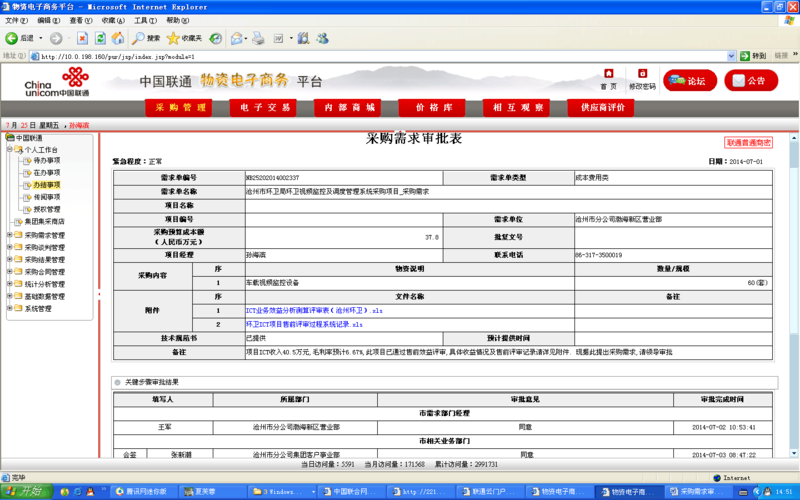Switch to the 采购管理 tab
This screenshot has height=500, width=800.
pos(179,108)
